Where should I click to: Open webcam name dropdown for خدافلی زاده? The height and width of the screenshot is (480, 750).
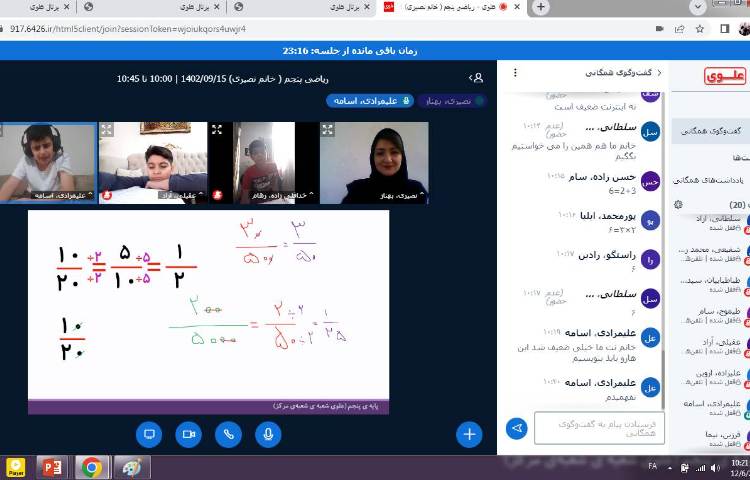283,195
